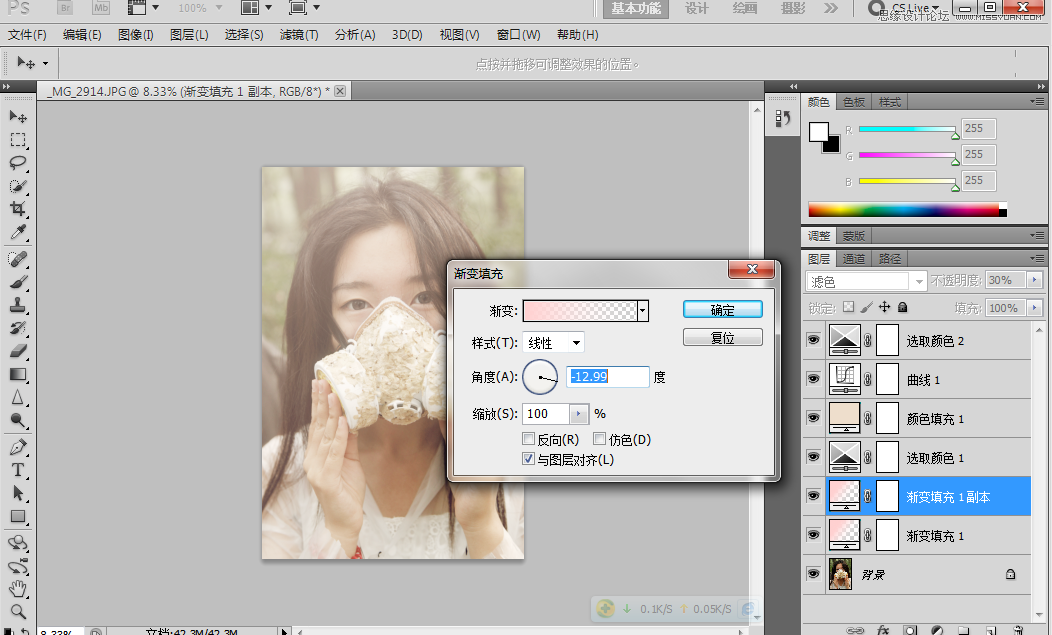
Task: Select the Rectangular Marquee tool
Action: pyautogui.click(x=18, y=140)
